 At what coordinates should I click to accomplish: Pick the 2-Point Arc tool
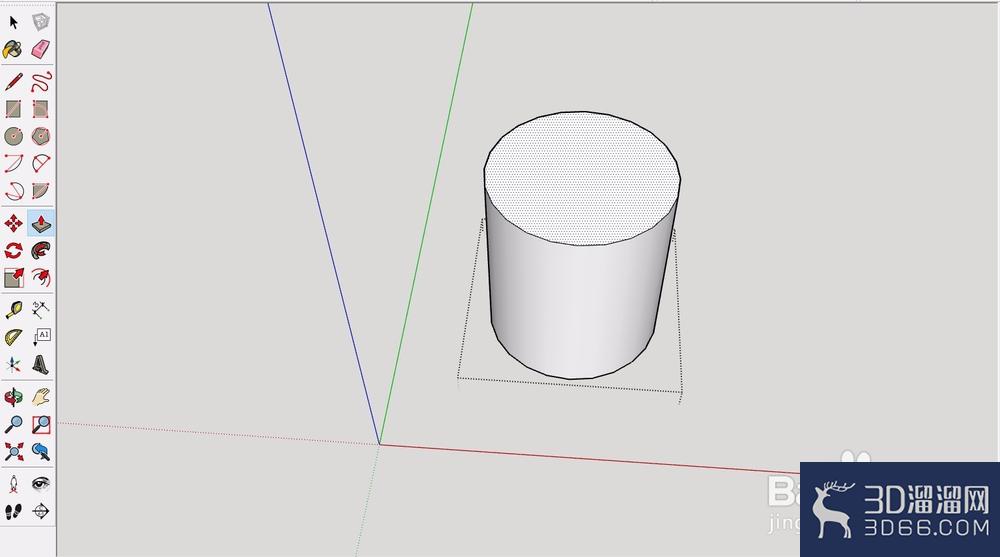[41, 163]
